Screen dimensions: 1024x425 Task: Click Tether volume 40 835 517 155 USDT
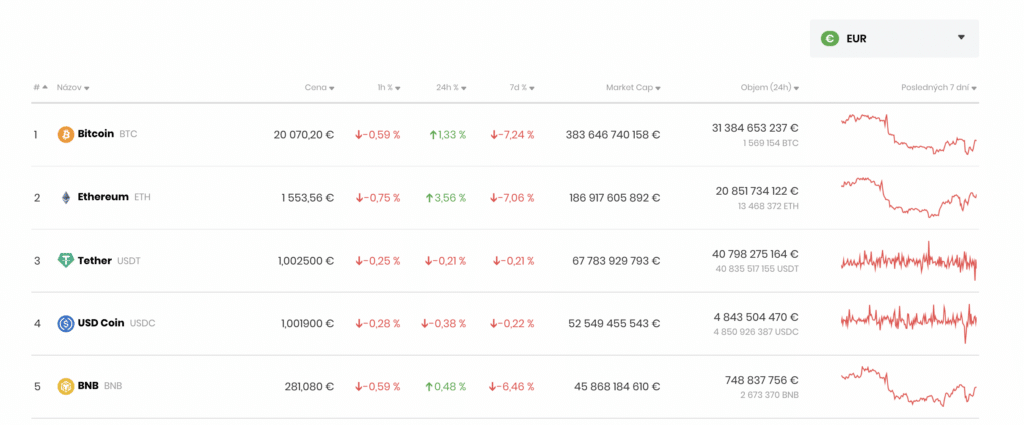point(757,268)
